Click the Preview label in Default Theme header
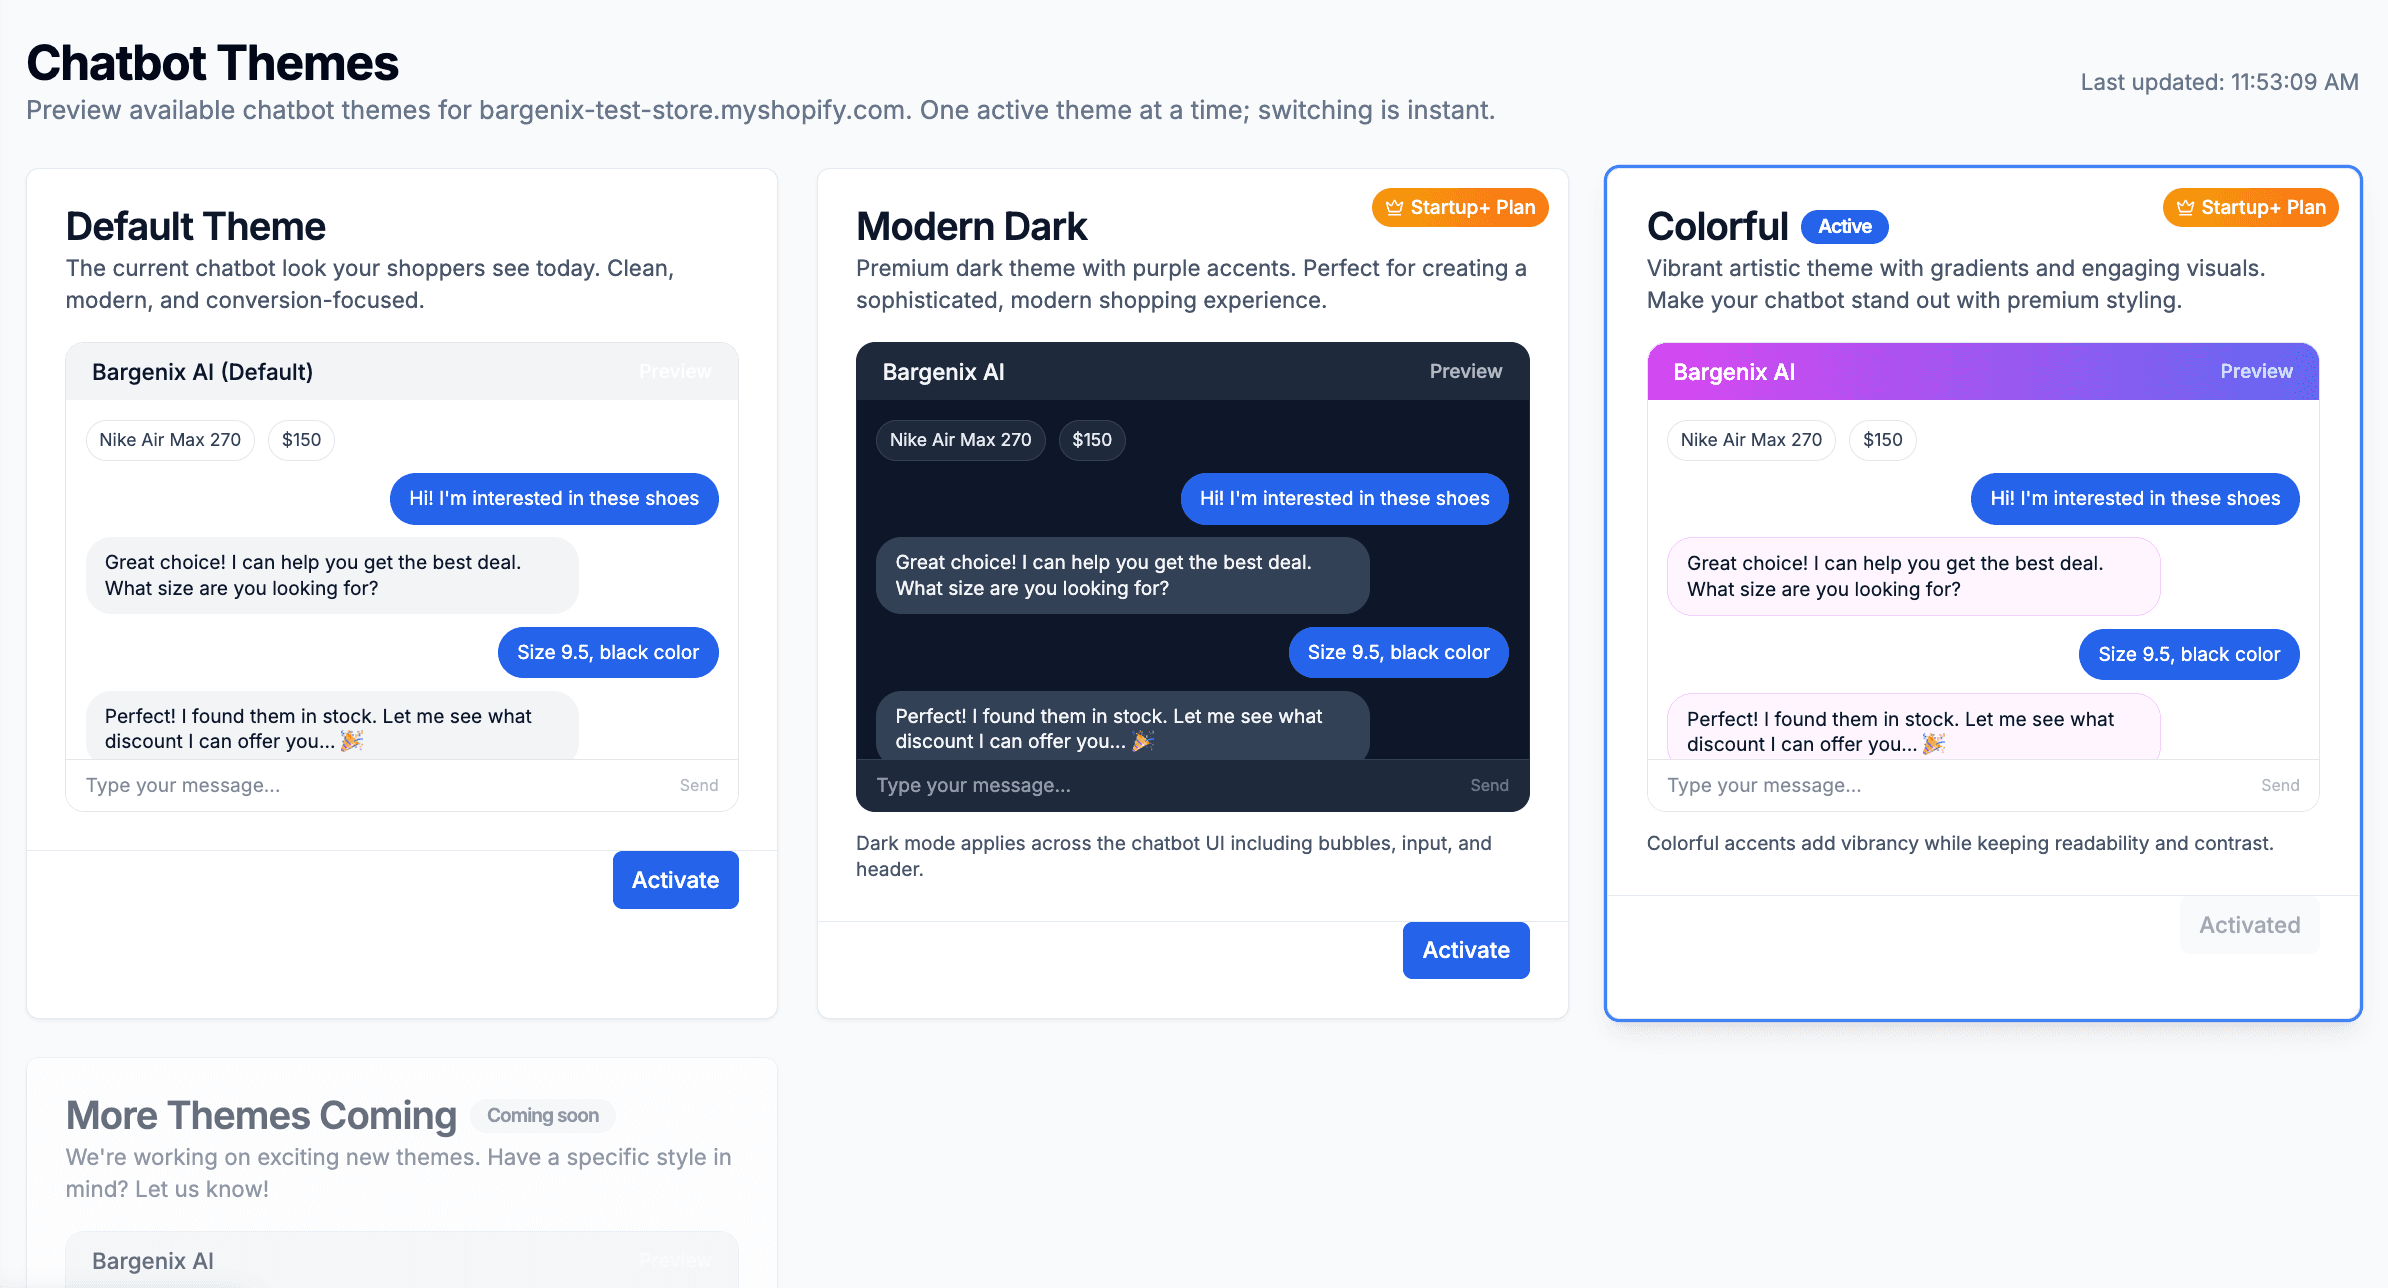Image resolution: width=2388 pixels, height=1288 pixels. (x=675, y=371)
